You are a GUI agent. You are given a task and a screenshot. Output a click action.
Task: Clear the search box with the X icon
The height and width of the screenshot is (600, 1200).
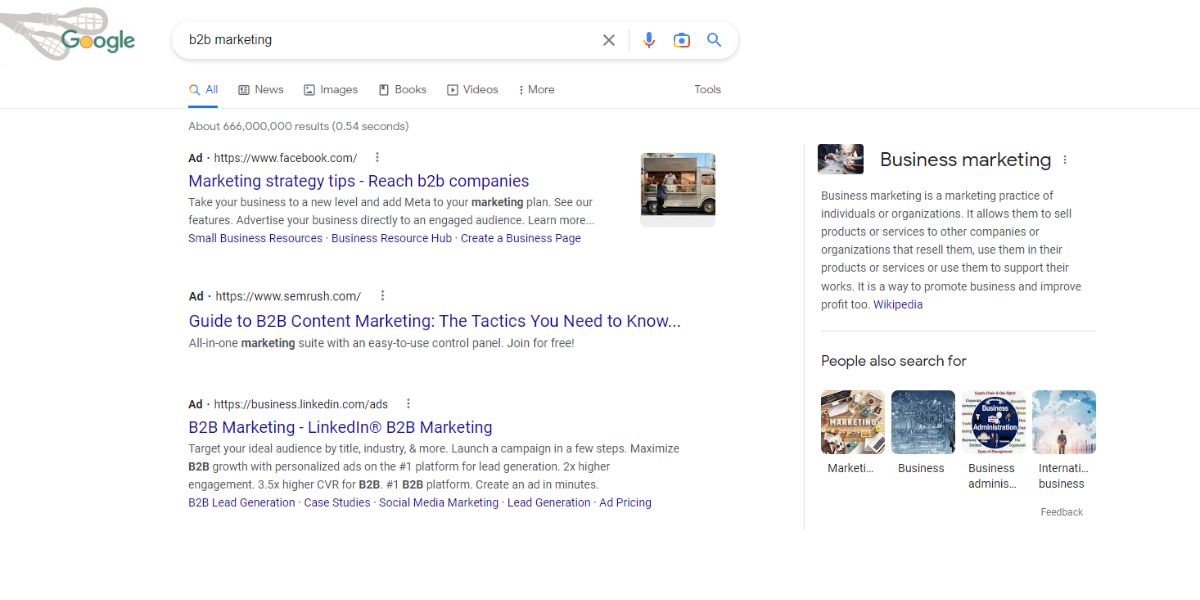pyautogui.click(x=609, y=40)
